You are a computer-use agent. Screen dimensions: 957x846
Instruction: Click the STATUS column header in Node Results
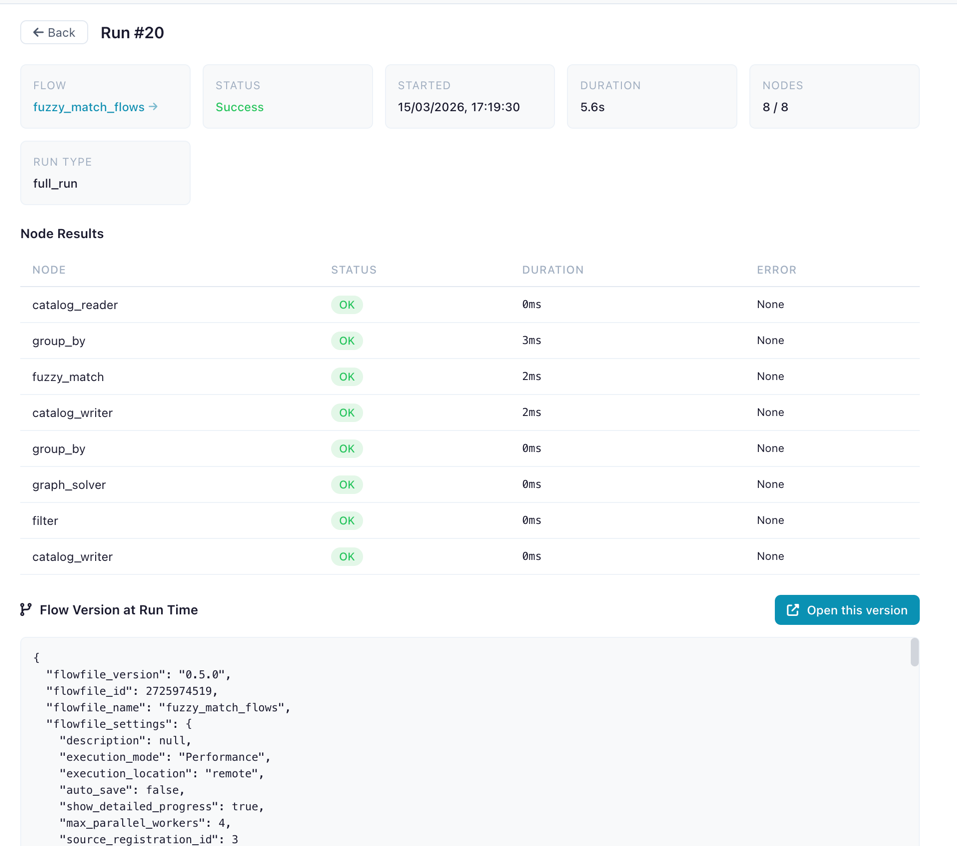coord(354,270)
